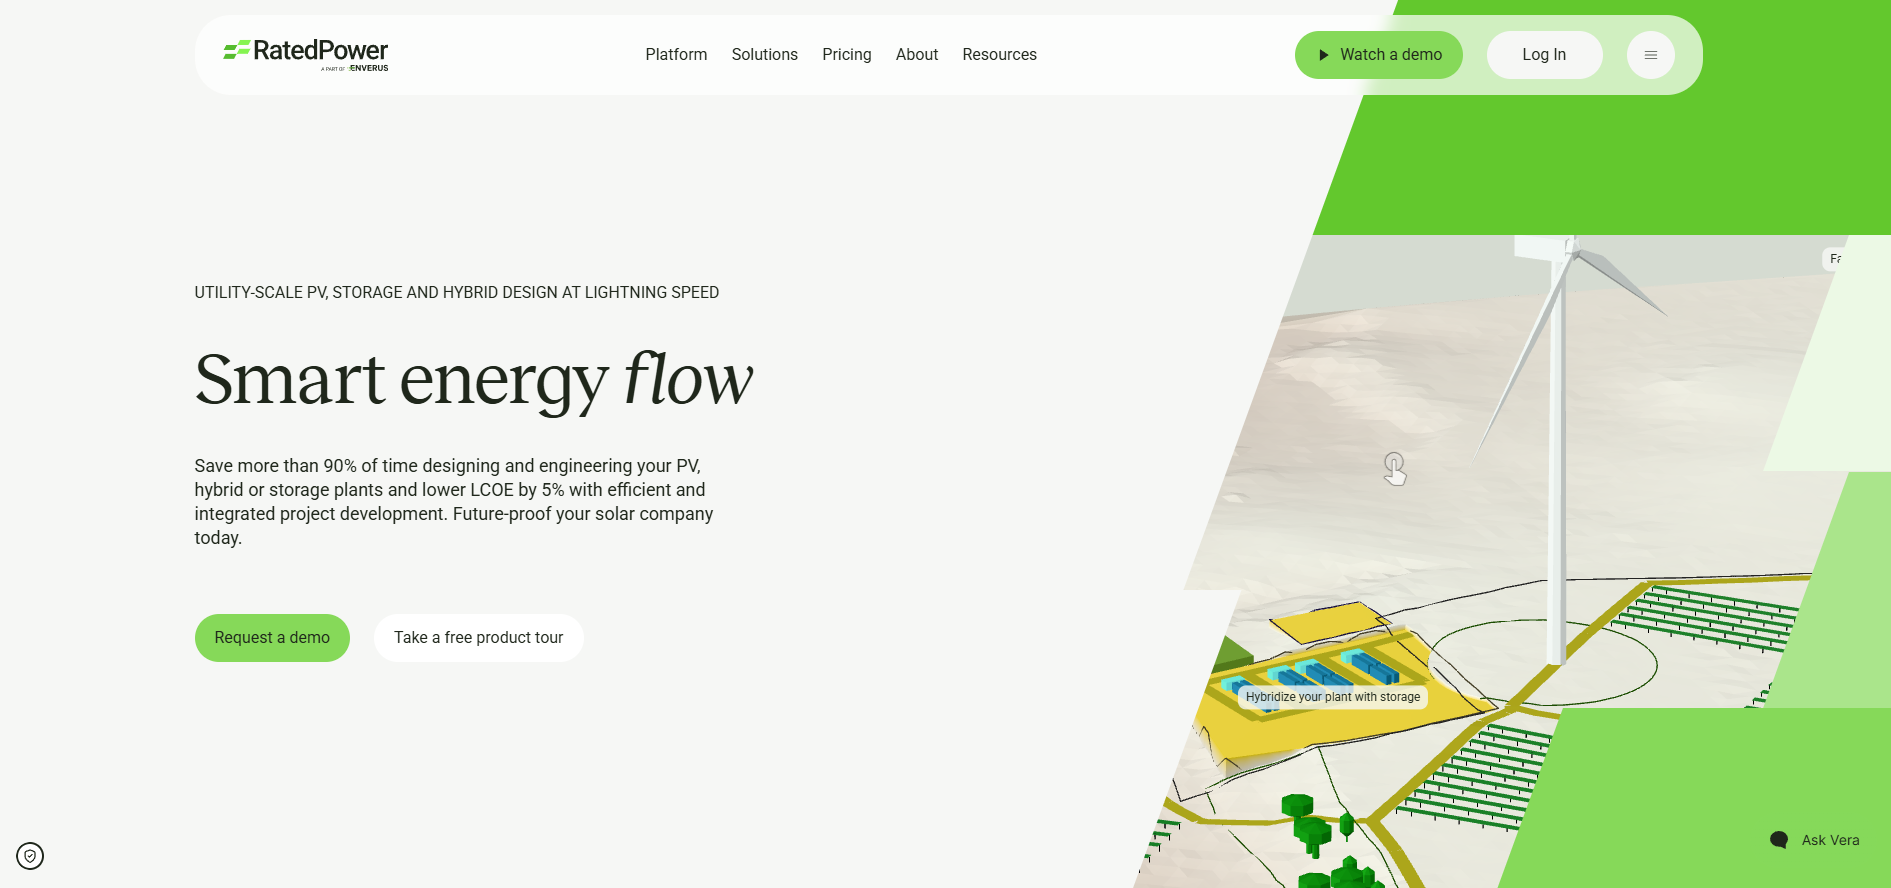
Task: Click the Log In button
Action: [1544, 55]
